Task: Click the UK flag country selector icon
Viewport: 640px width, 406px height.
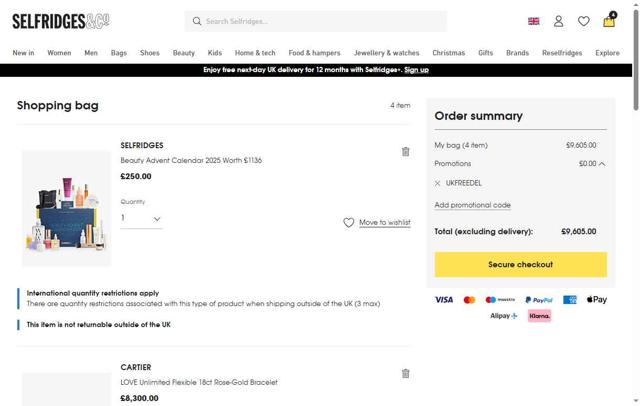Action: (534, 21)
